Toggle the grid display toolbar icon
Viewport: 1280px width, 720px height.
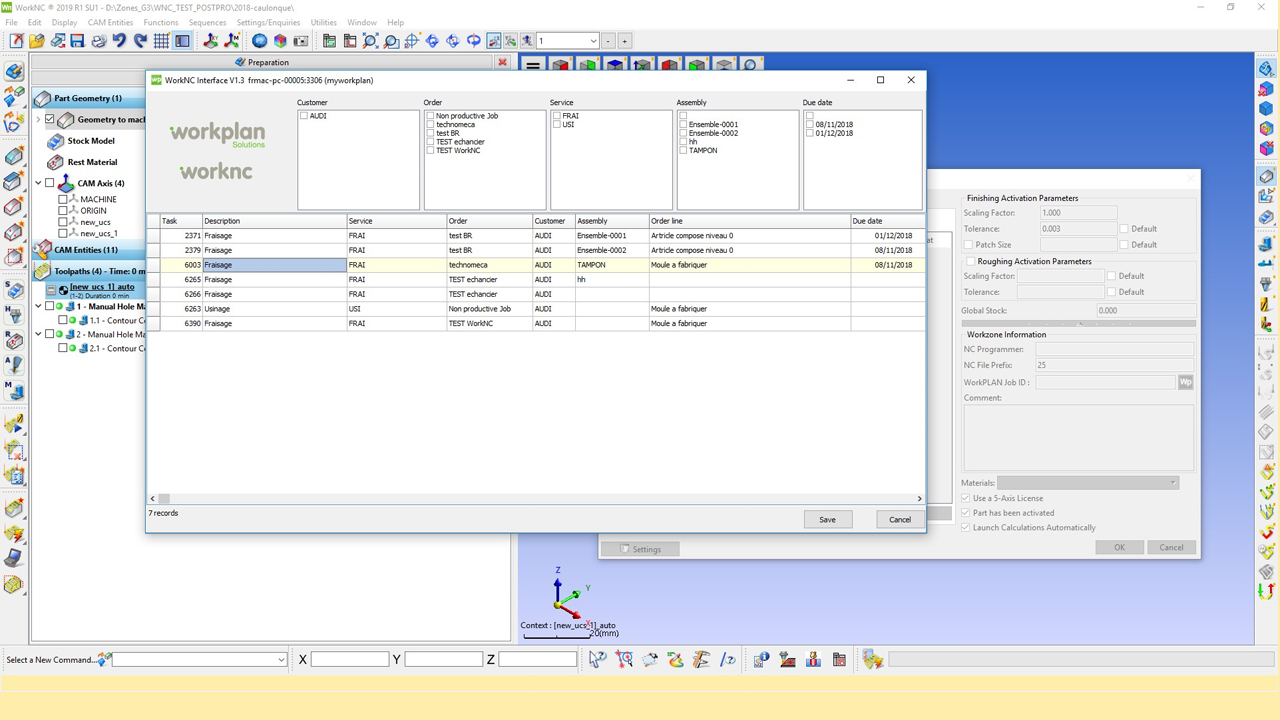coord(161,41)
